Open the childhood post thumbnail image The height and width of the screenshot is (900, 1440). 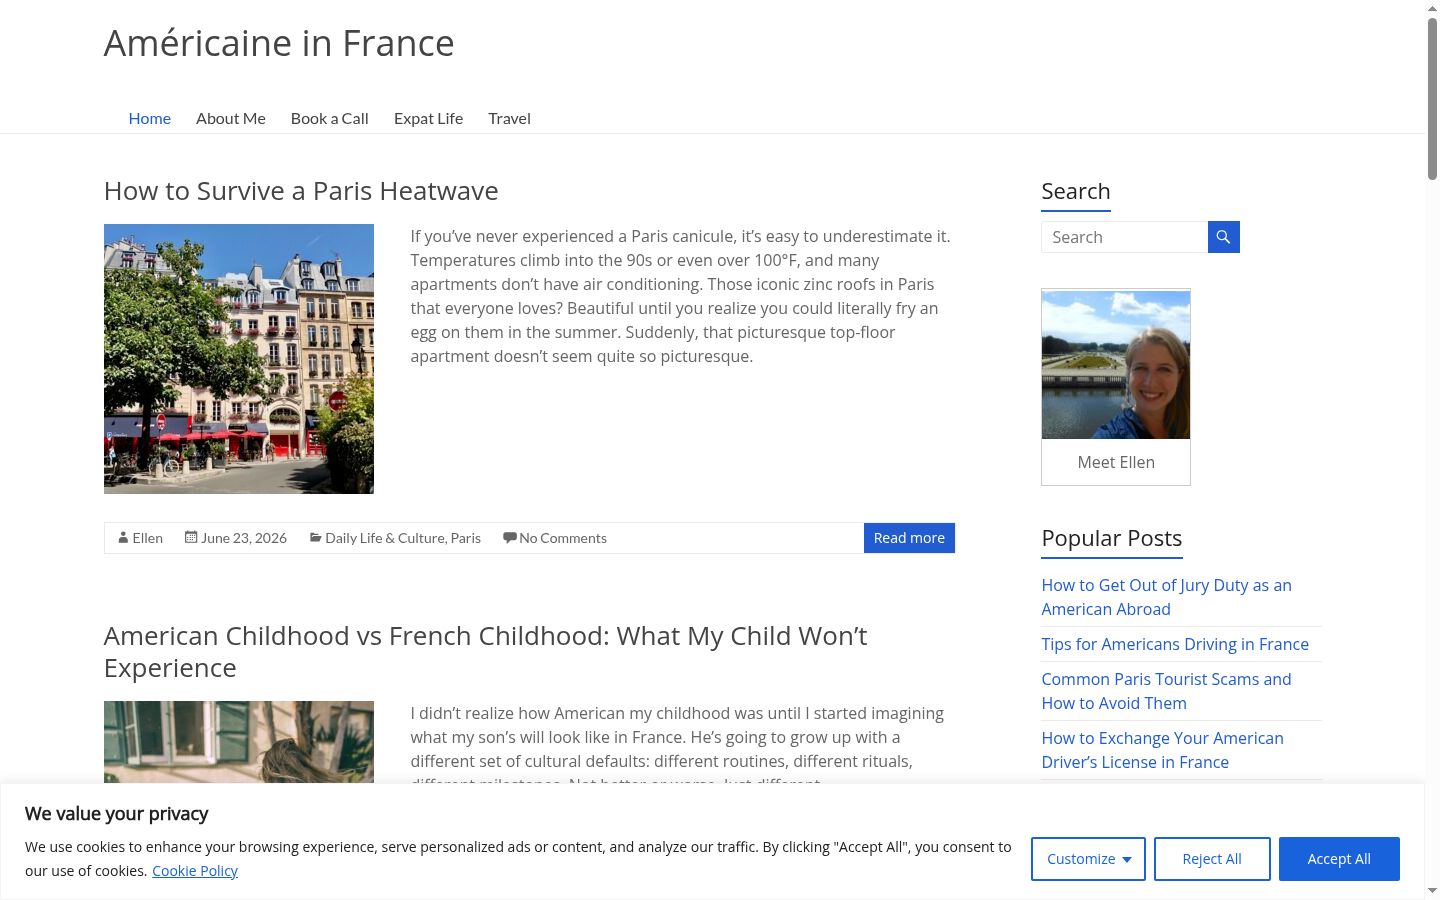pyautogui.click(x=239, y=742)
